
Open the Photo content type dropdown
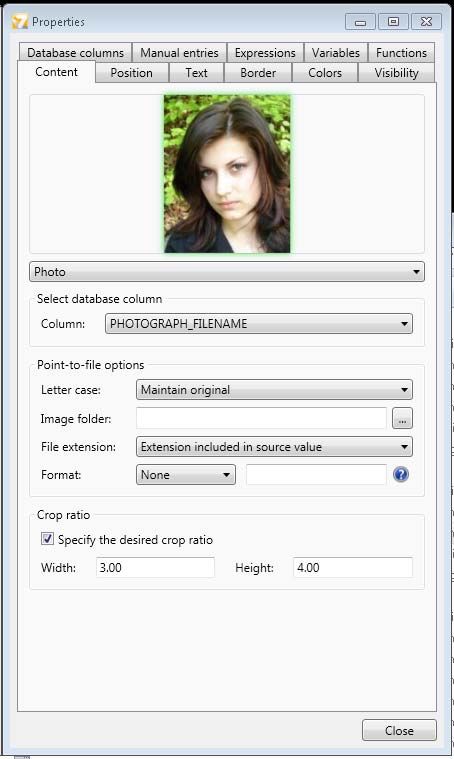click(227, 272)
